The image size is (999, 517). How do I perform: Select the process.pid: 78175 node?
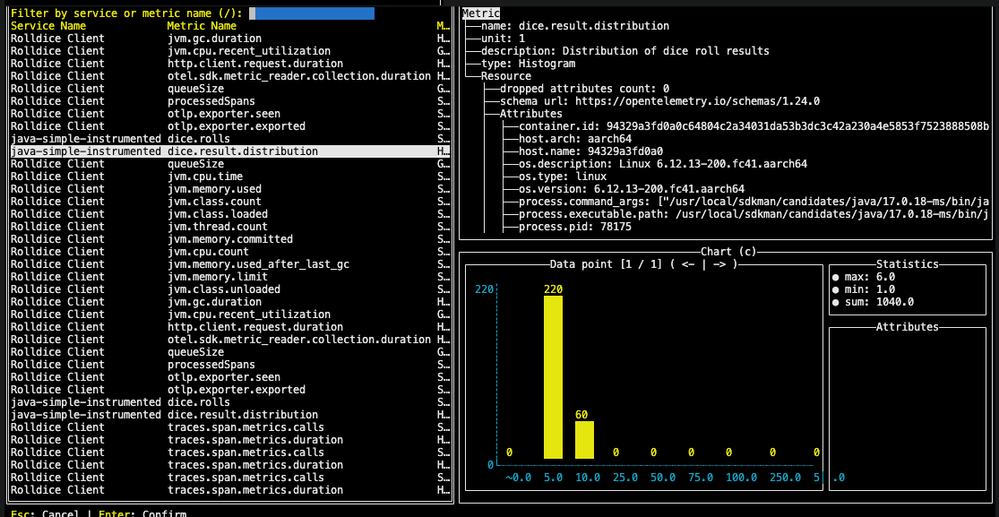tap(575, 227)
